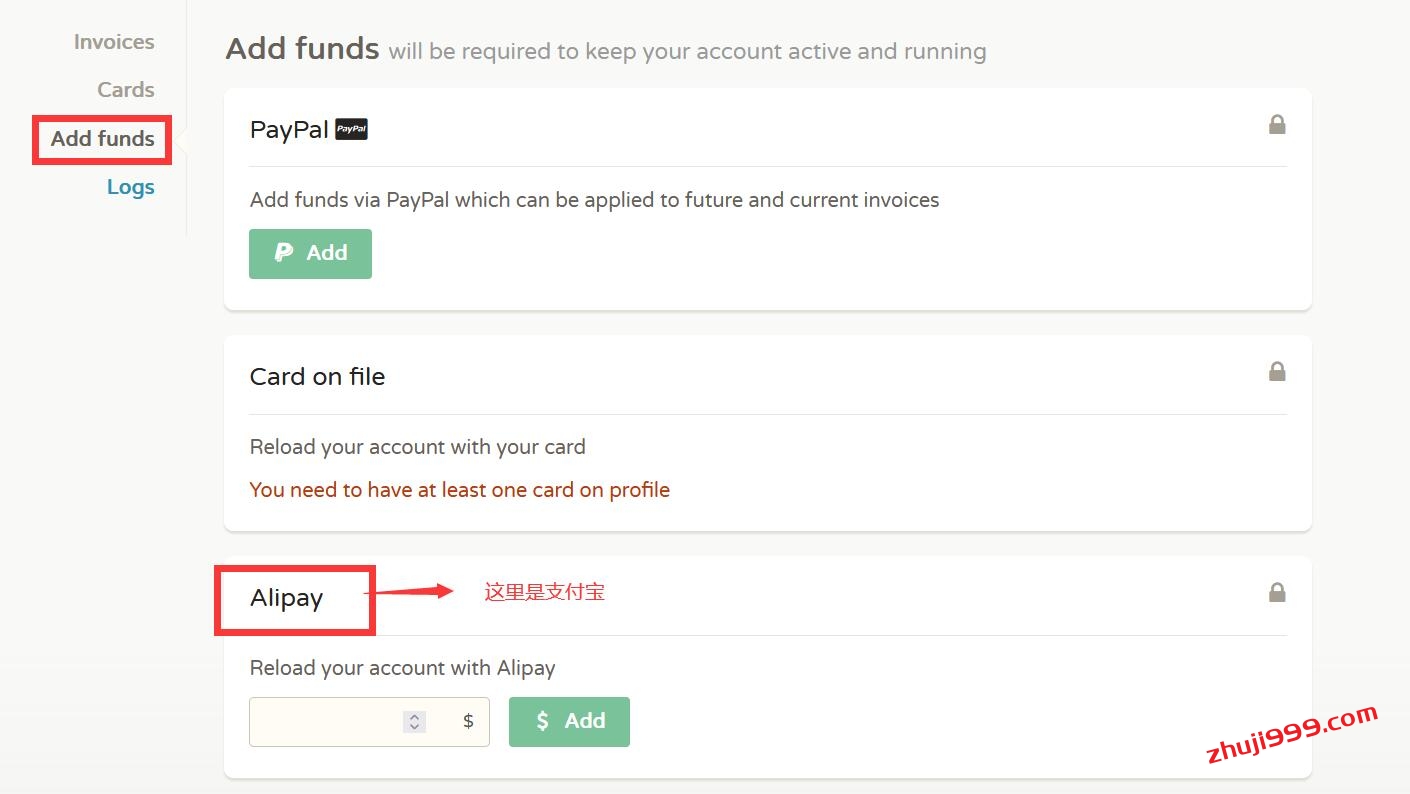1410x794 pixels.
Task: Open the Cards section in sidebar
Action: [x=126, y=90]
